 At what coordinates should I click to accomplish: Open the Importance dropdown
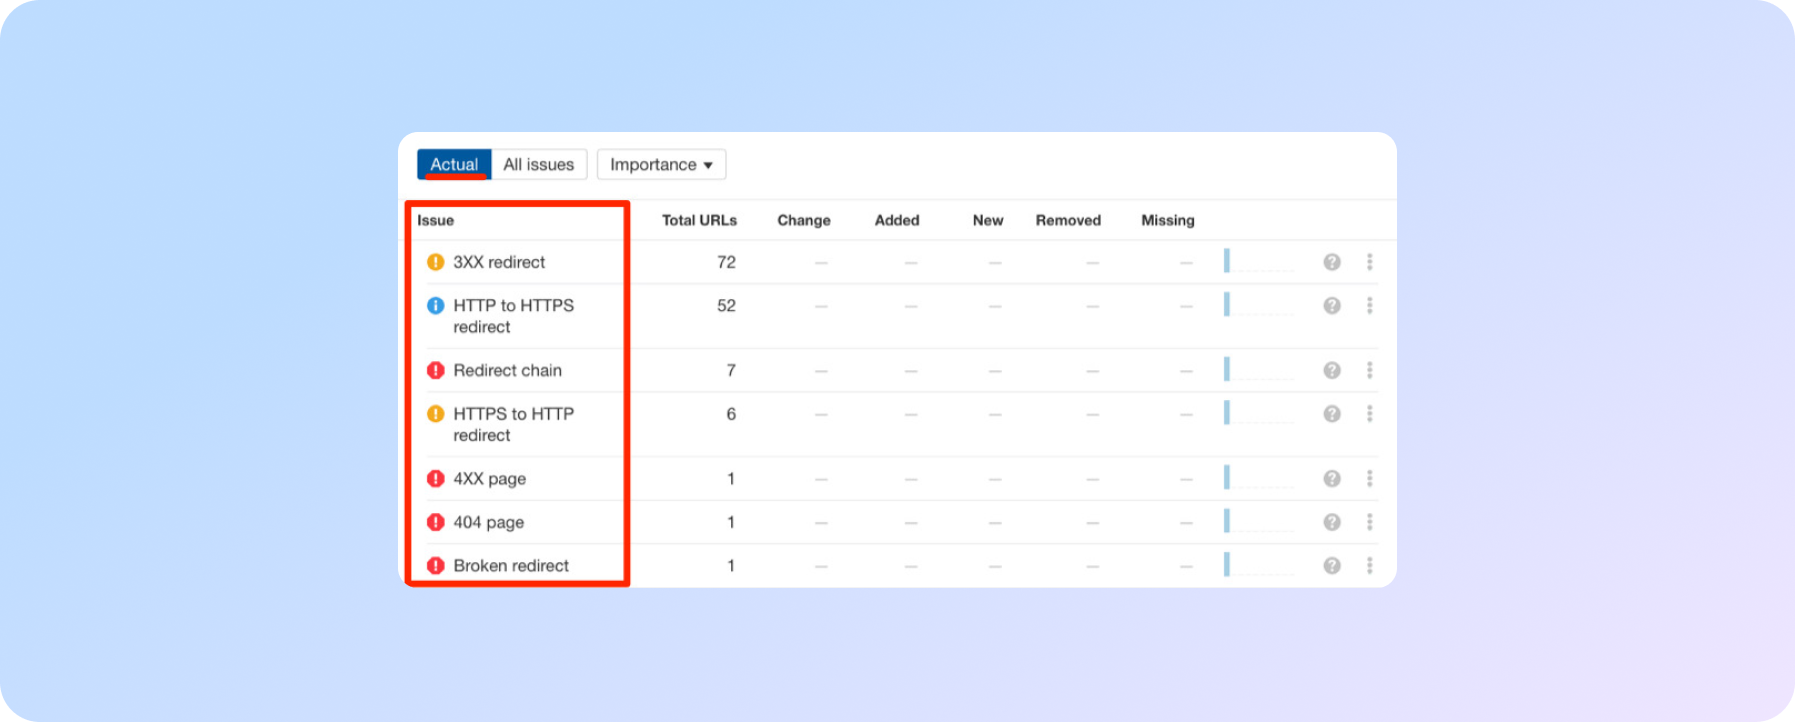(x=661, y=164)
